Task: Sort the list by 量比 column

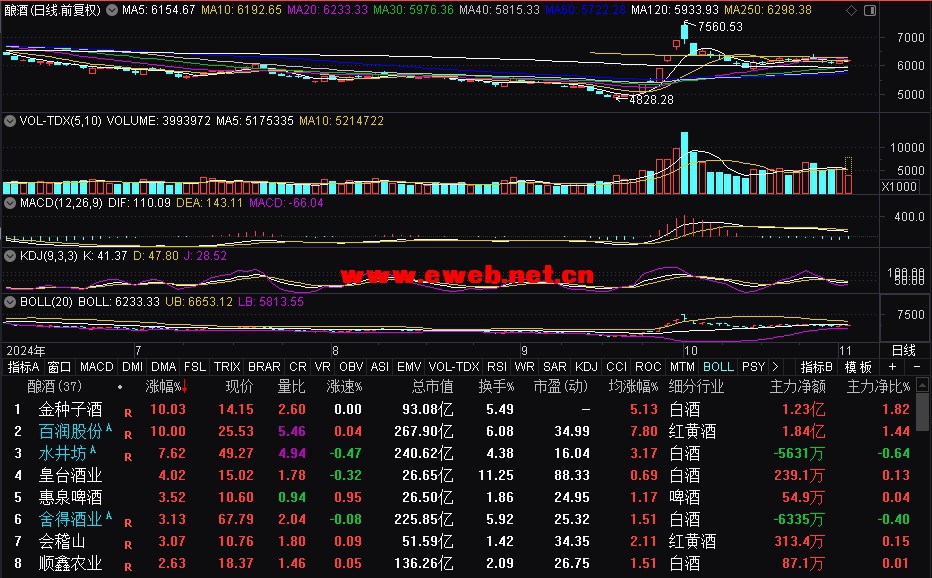Action: click(x=291, y=387)
